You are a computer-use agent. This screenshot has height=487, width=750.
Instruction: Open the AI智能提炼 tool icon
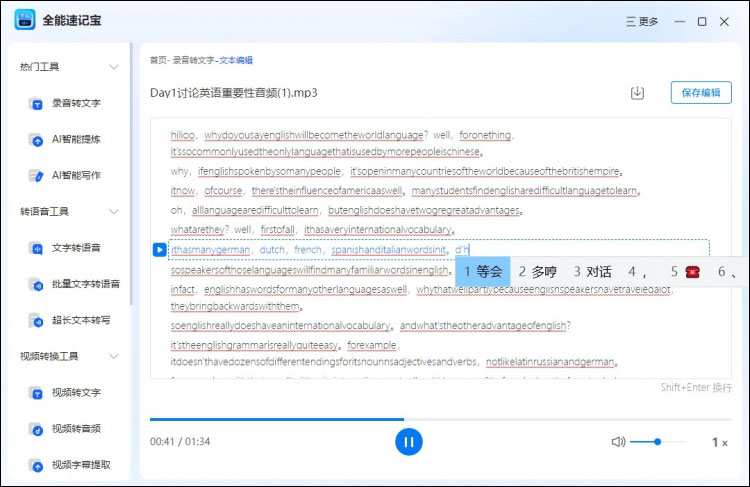click(36, 140)
